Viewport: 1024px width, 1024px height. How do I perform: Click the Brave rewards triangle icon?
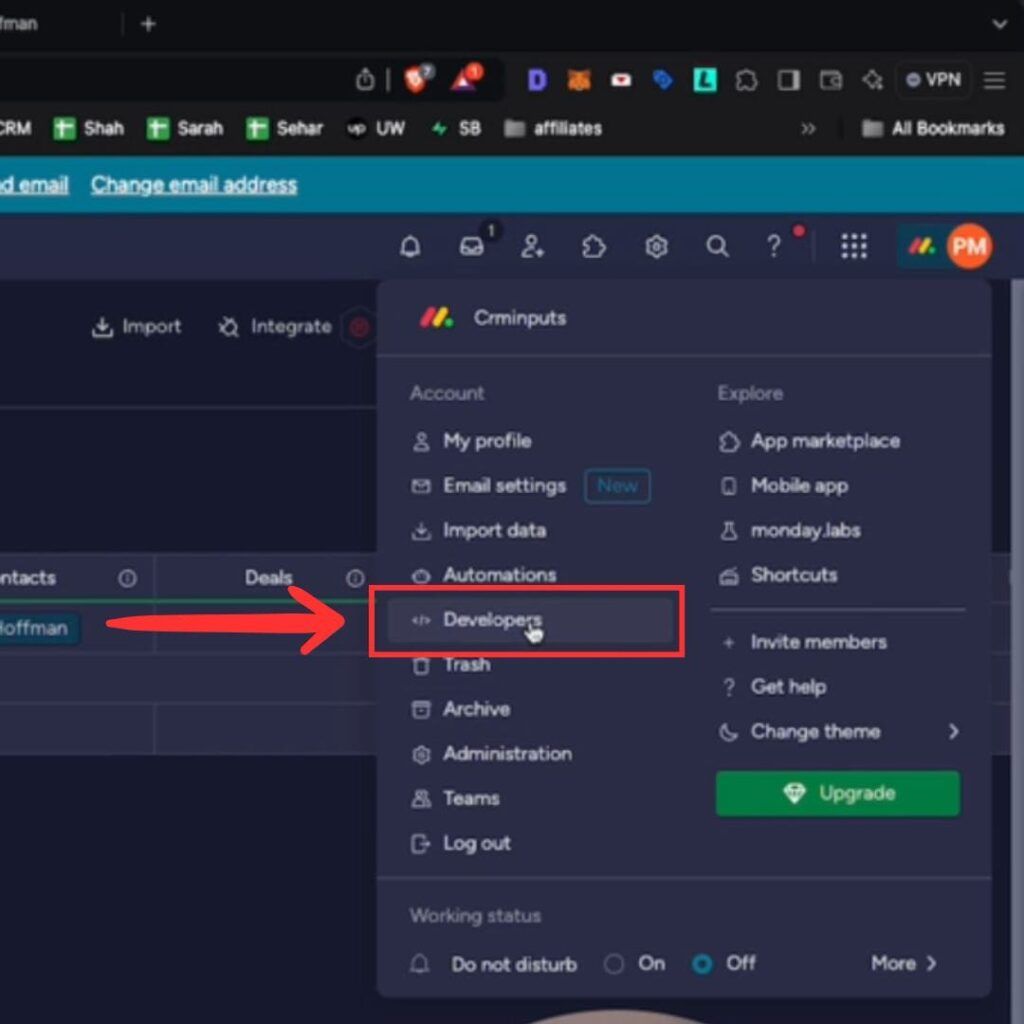[x=464, y=80]
